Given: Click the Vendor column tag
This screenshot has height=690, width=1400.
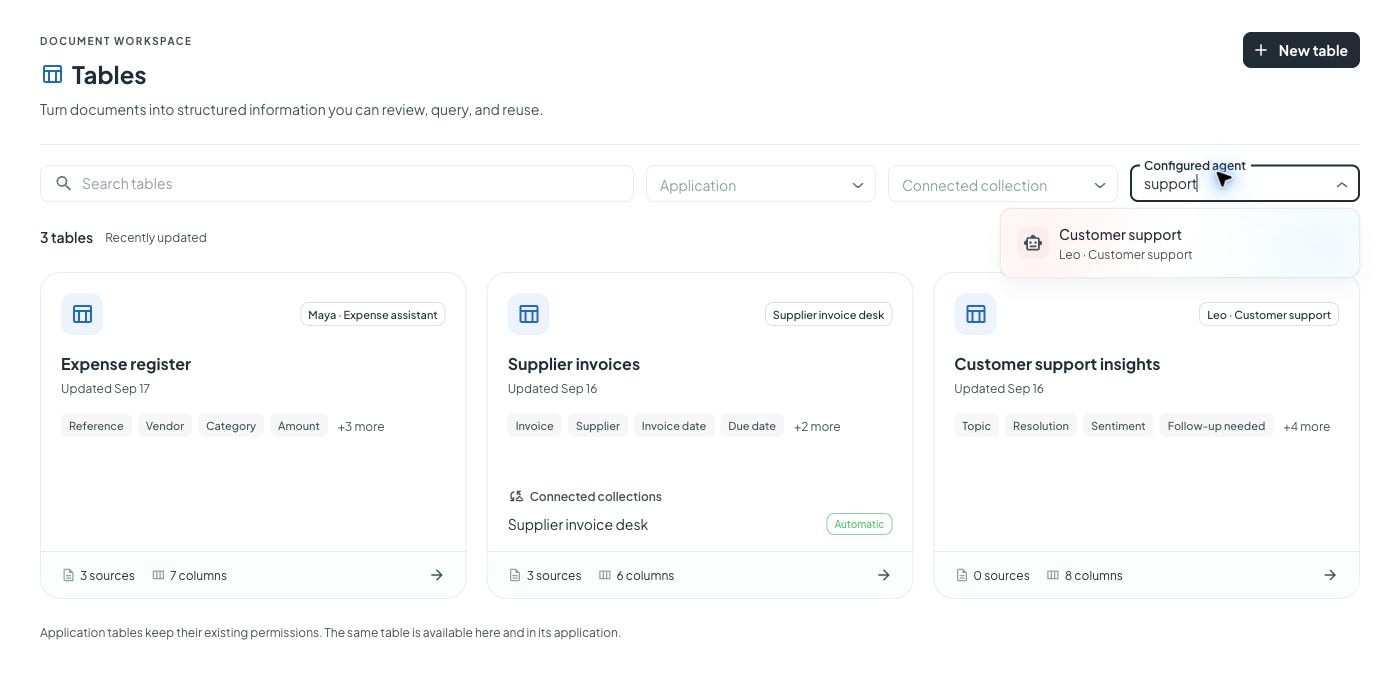Looking at the screenshot, I should coord(165,426).
